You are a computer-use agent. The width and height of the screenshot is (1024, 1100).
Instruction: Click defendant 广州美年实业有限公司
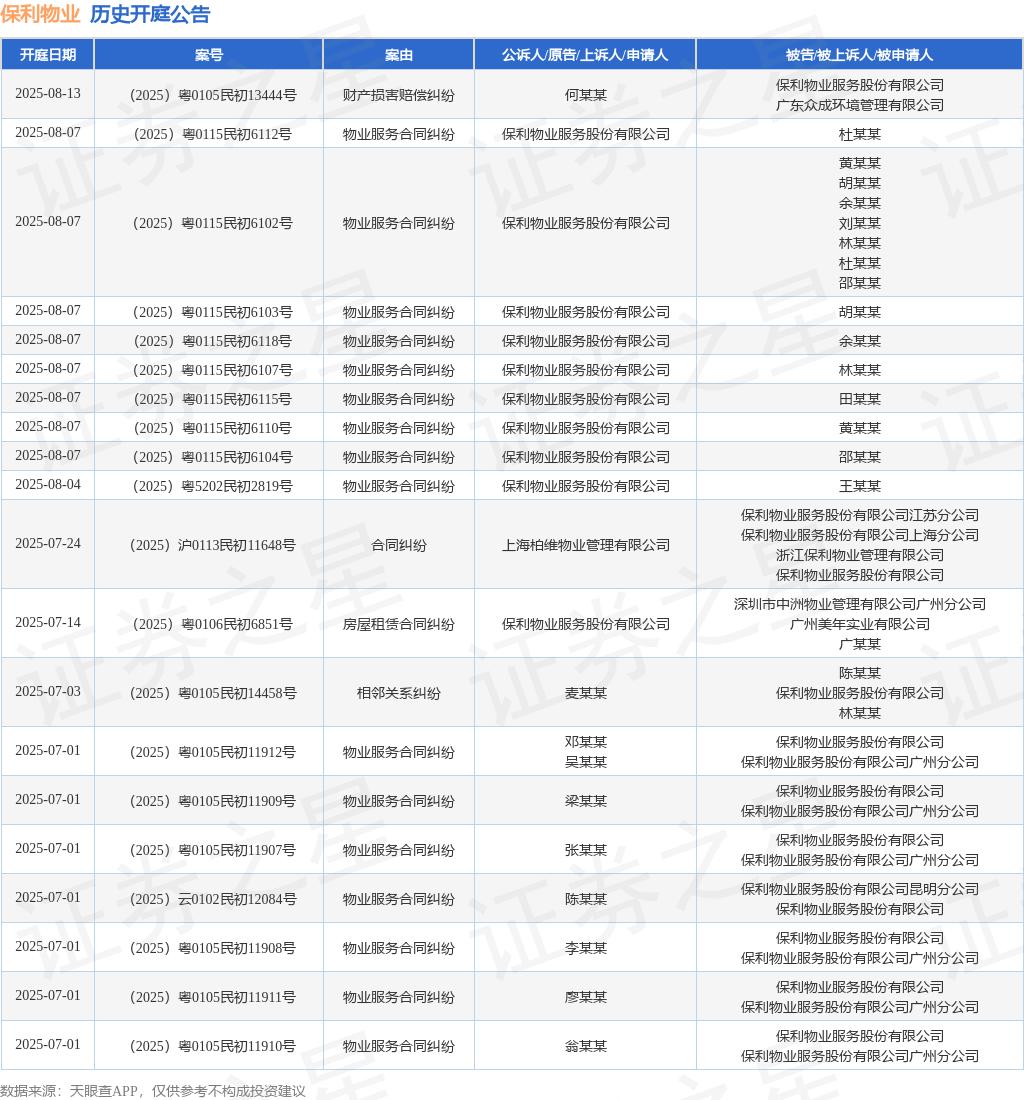(859, 624)
